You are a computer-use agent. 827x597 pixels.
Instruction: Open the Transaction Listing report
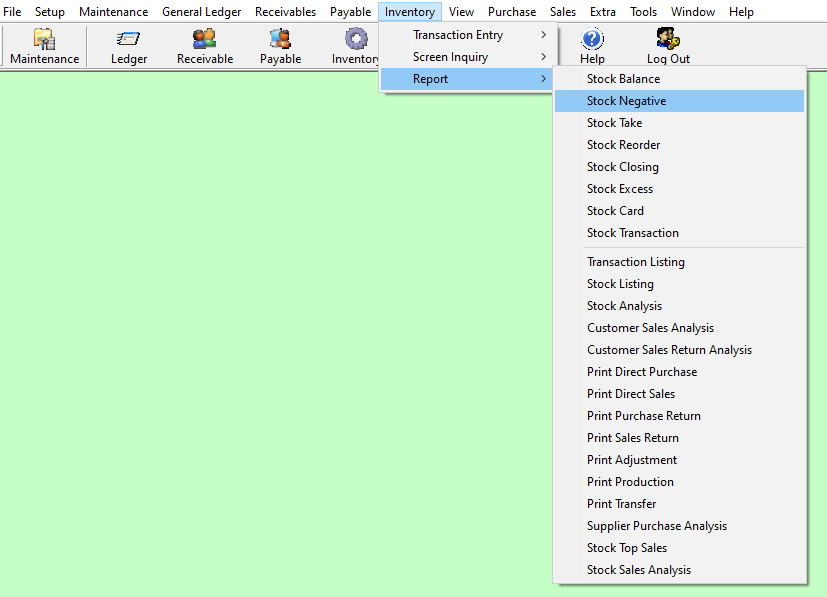(679, 262)
